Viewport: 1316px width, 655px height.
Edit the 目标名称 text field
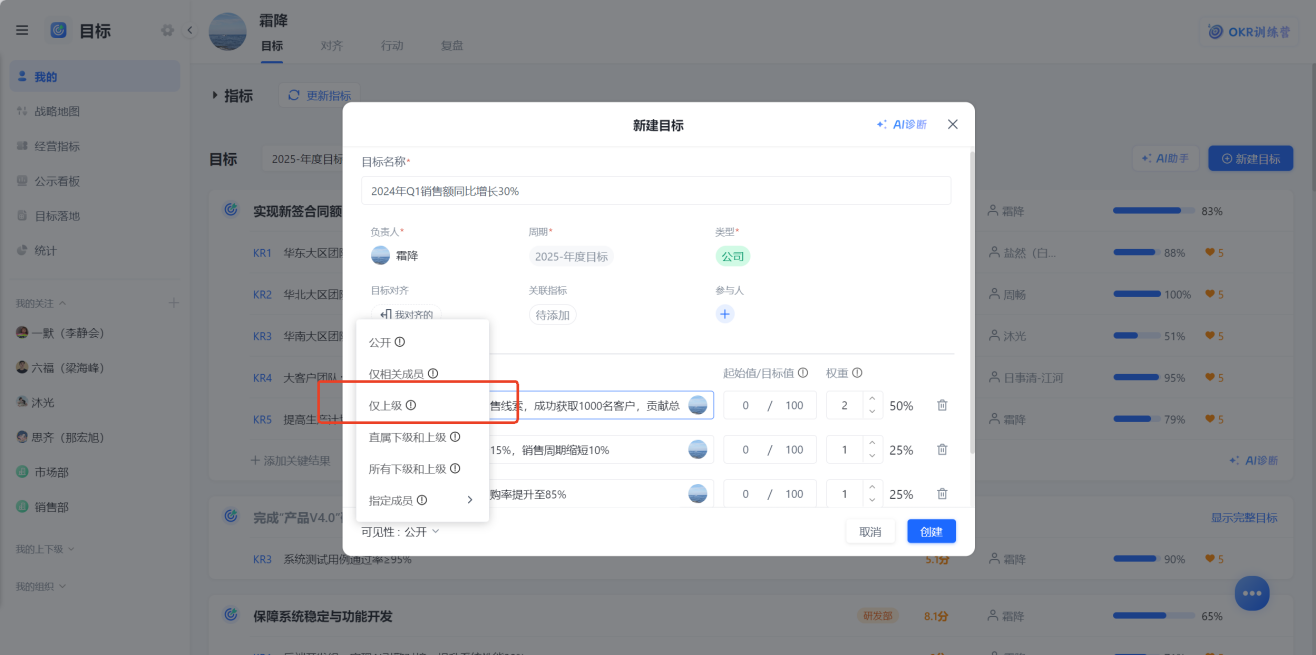[656, 190]
